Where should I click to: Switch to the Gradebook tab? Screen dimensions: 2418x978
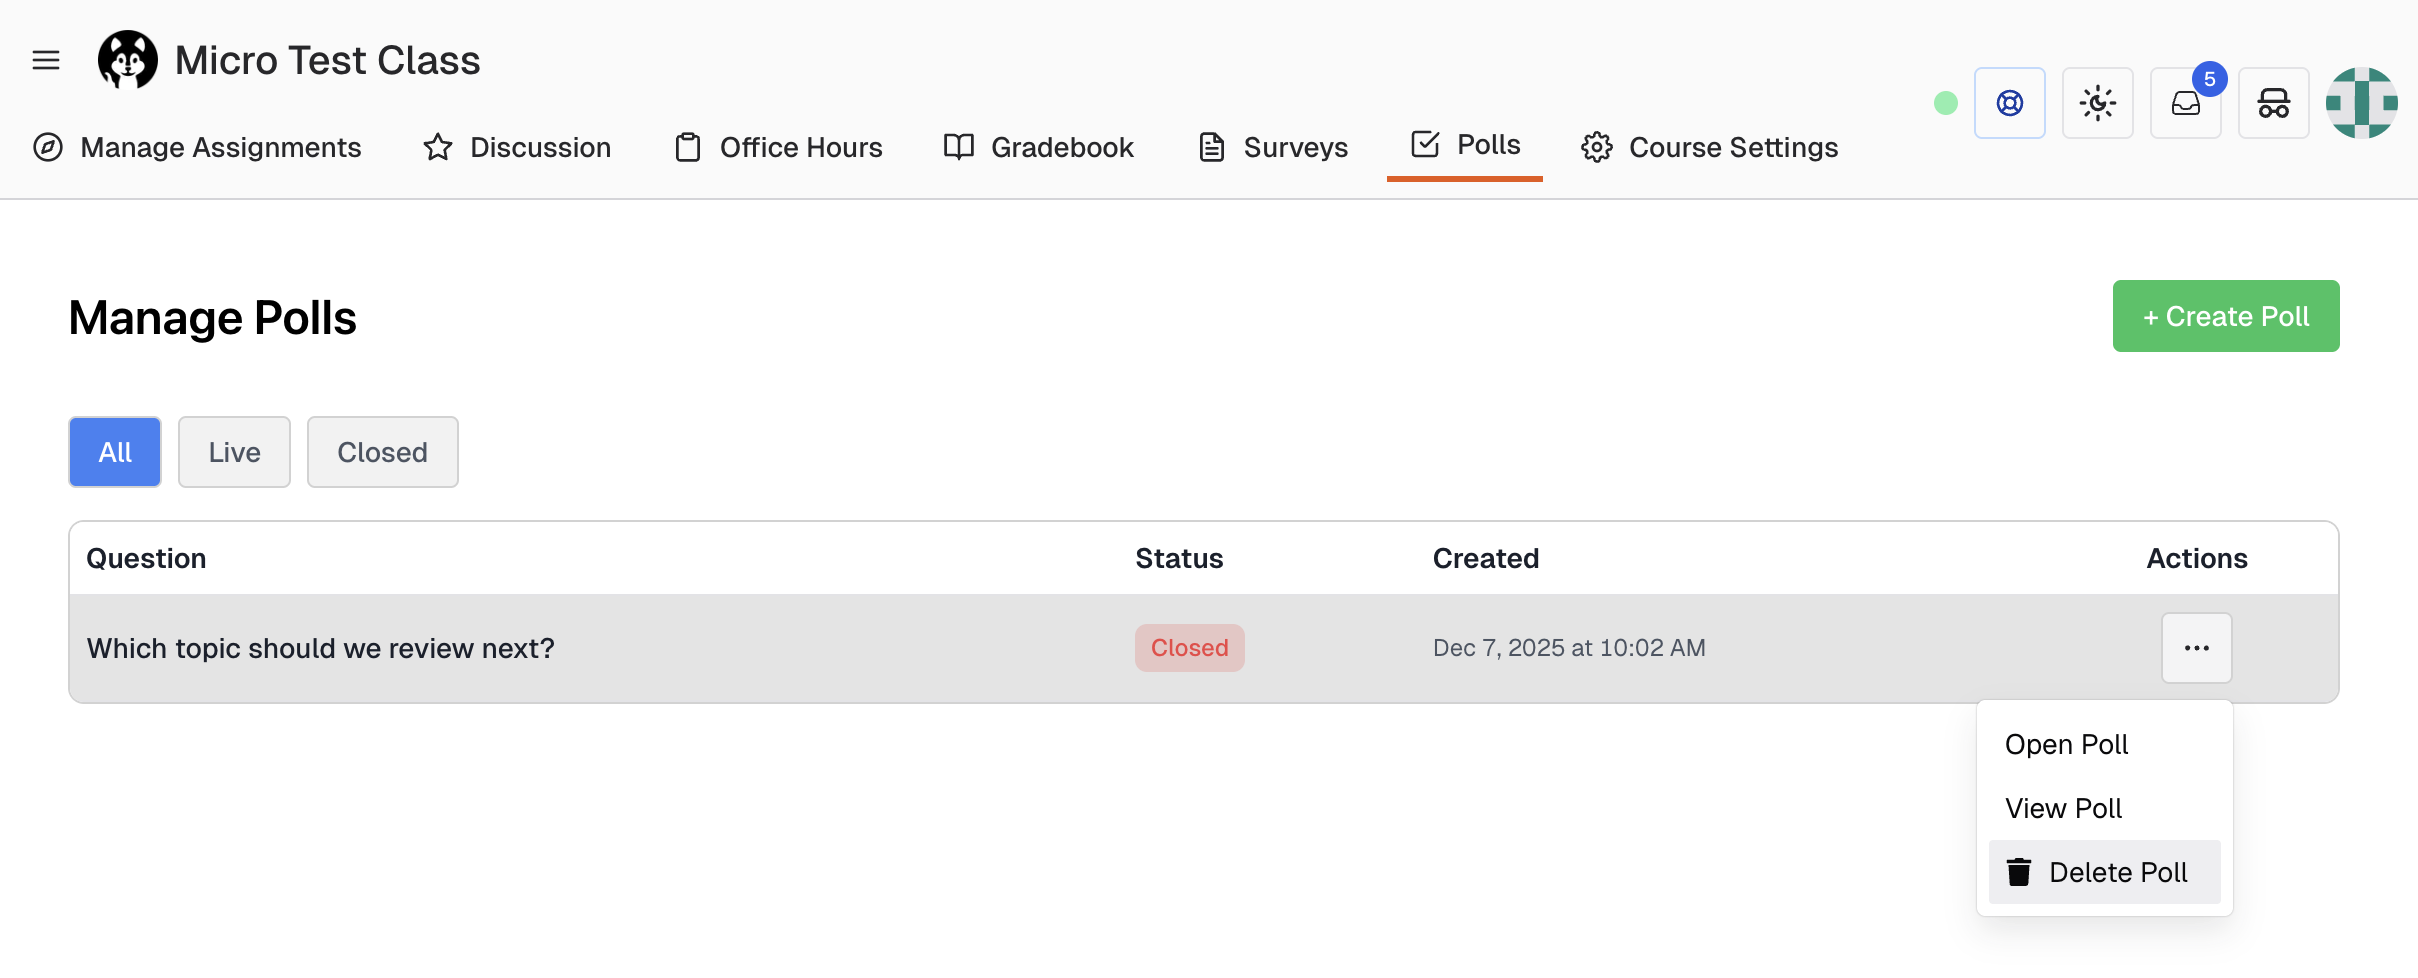[1039, 147]
